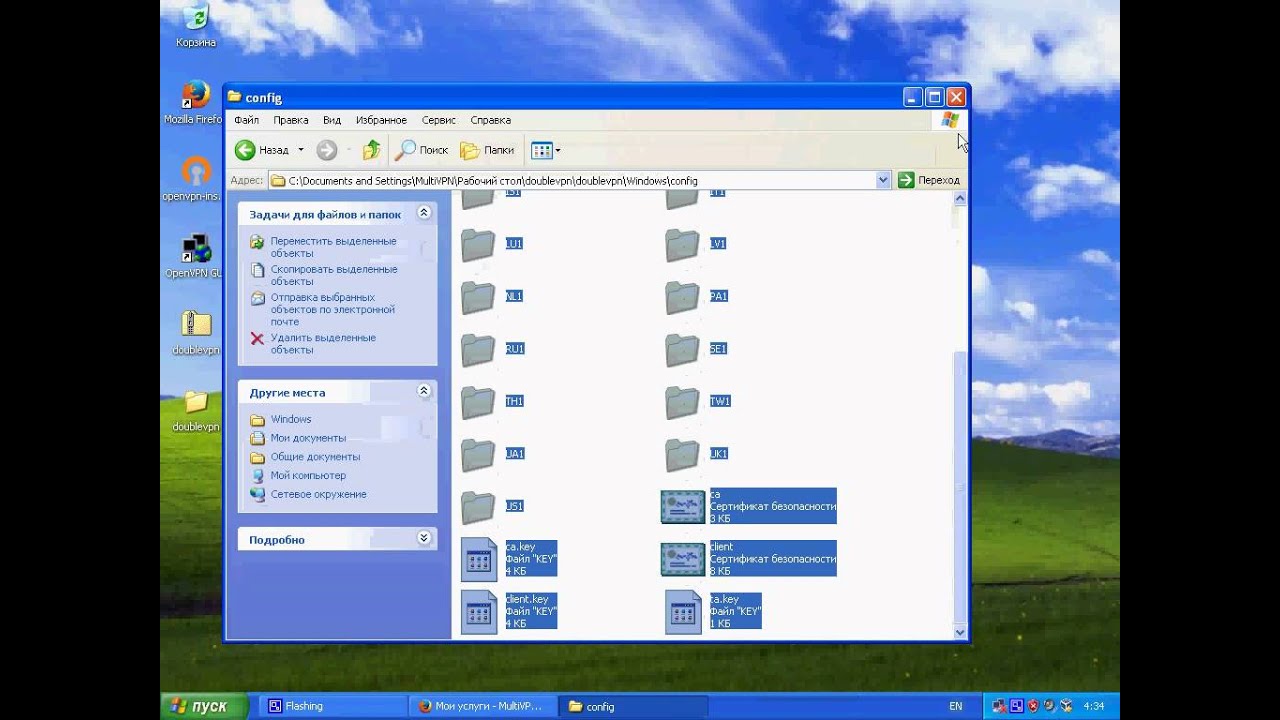Select the ca security certificate file
This screenshot has width=1280, height=720.
coord(748,507)
